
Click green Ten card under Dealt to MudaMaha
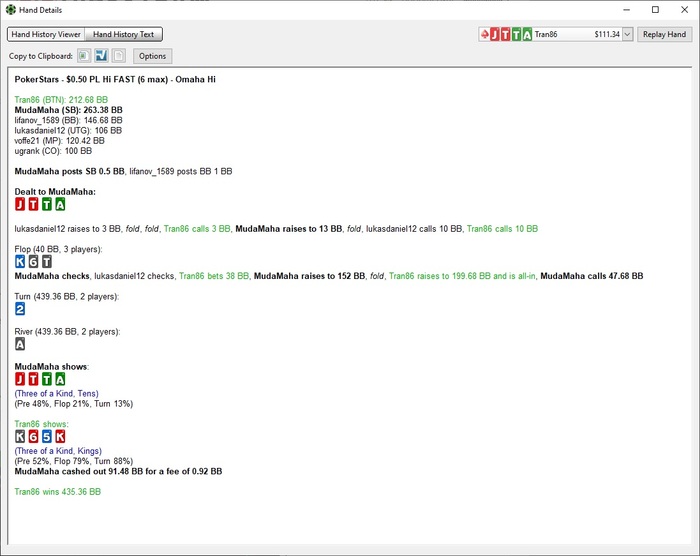coord(47,204)
